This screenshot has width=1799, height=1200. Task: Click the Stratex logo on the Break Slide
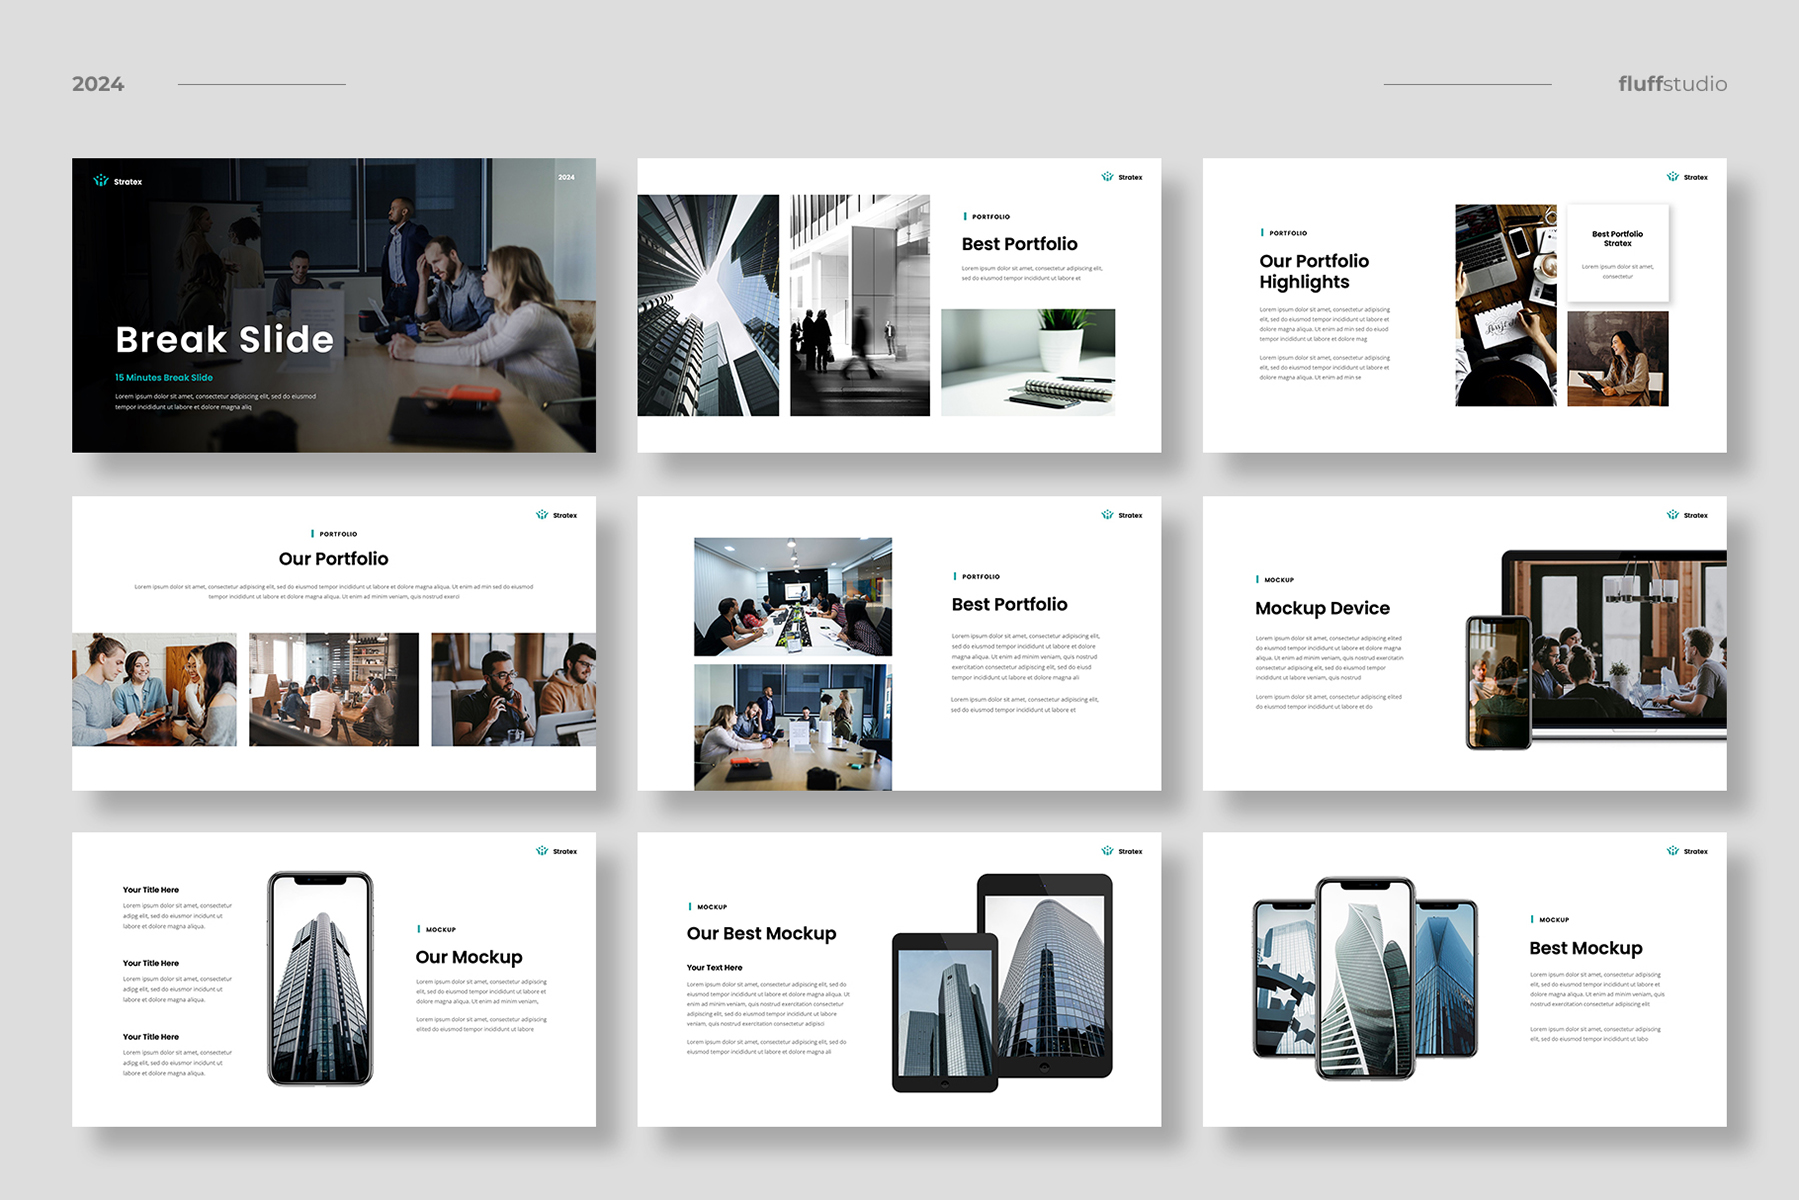click(x=117, y=181)
